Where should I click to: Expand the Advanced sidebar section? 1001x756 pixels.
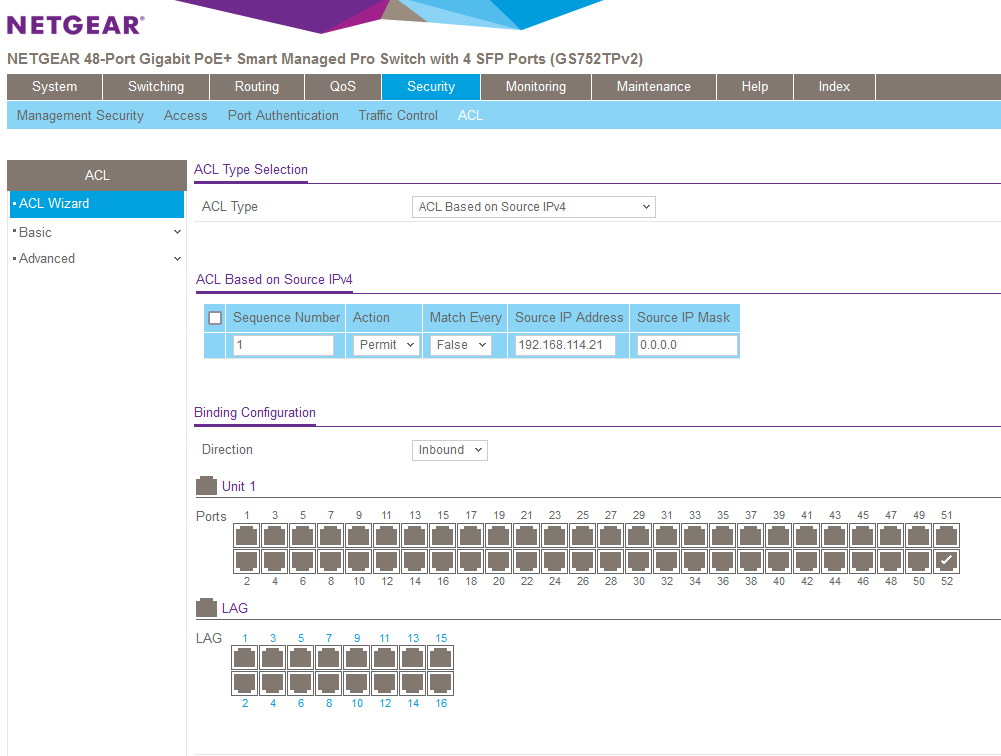click(x=97, y=259)
